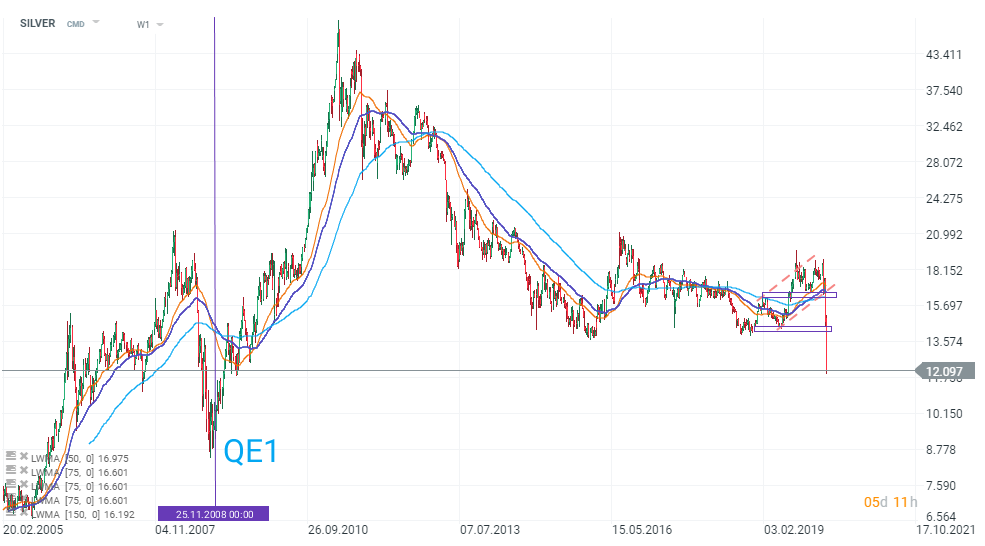This screenshot has height=546, width=985.
Task: Click the 28.072 price axis label
Action: pos(944,162)
